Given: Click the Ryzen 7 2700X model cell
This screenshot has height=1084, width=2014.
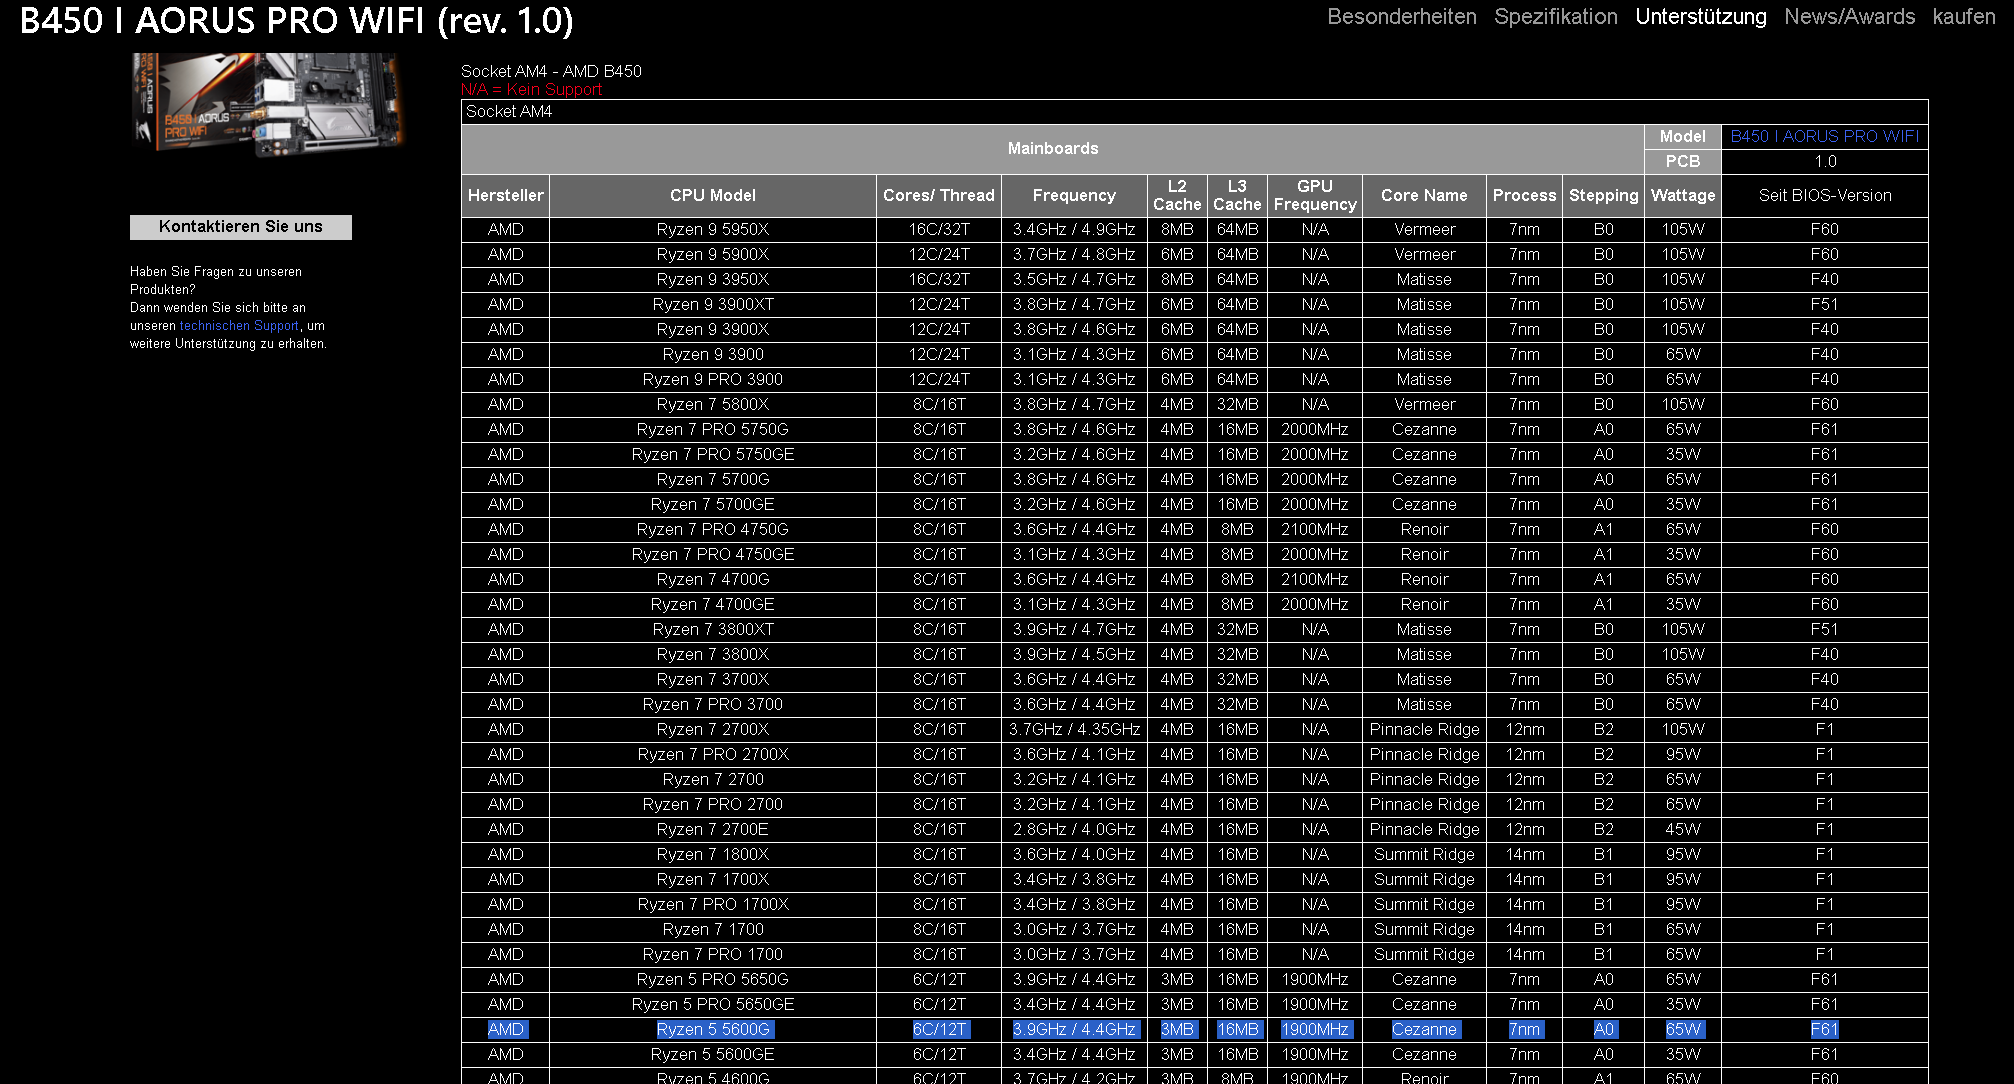Looking at the screenshot, I should [712, 730].
